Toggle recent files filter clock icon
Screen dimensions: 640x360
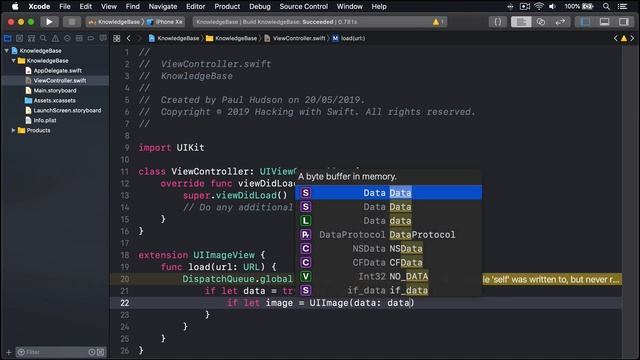(92, 352)
